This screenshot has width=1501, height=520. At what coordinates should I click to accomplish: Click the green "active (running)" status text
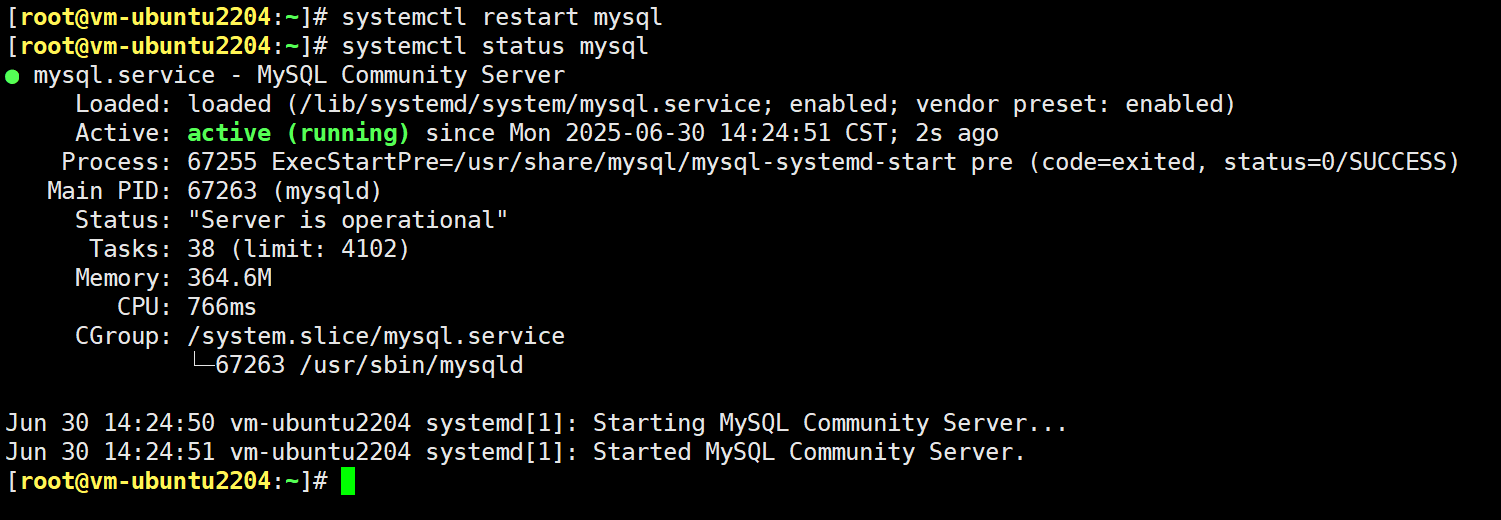(298, 133)
